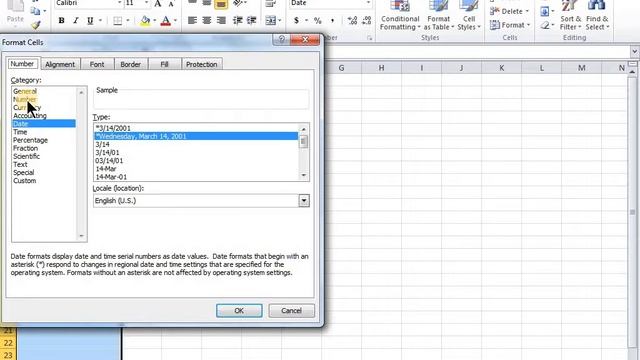Increase indent in the ribbon
This screenshot has width=640, height=360.
pyautogui.click(x=251, y=20)
